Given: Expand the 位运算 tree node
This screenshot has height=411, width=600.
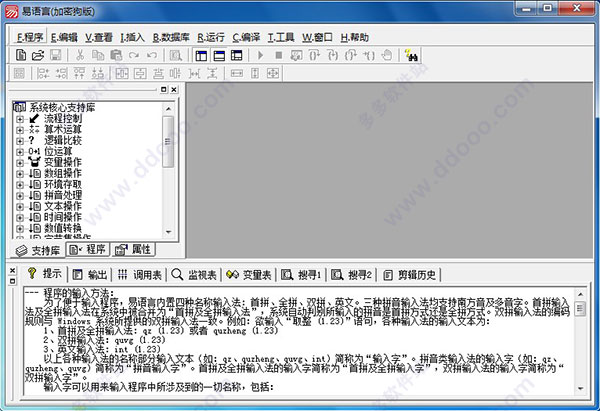Looking at the screenshot, I should (x=20, y=152).
